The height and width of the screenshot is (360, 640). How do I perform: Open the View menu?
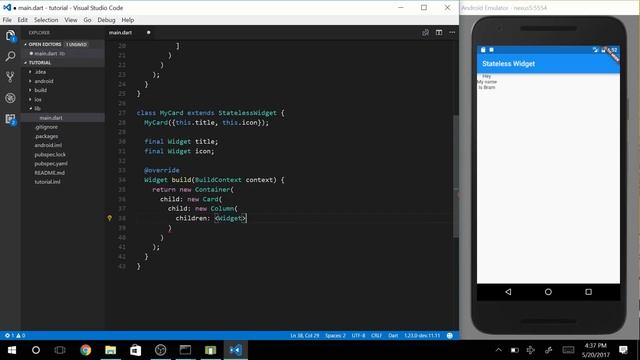tap(71, 20)
